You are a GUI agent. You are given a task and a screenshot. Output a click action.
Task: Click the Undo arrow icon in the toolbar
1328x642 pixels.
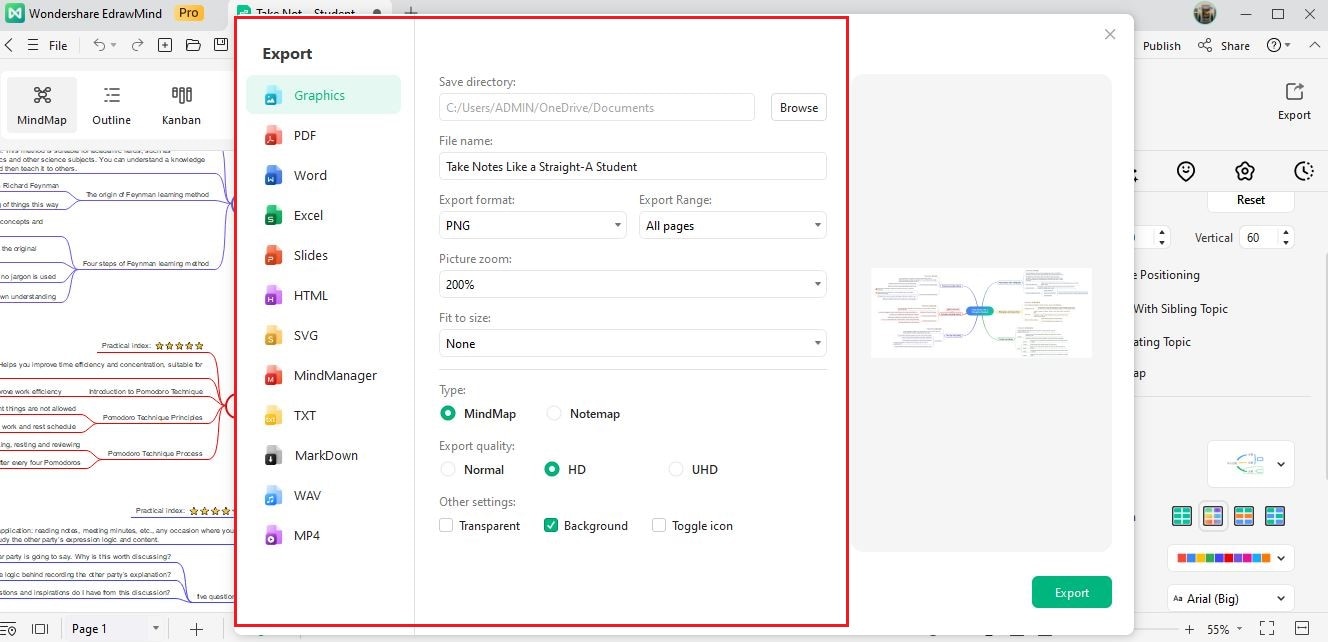tap(99, 45)
